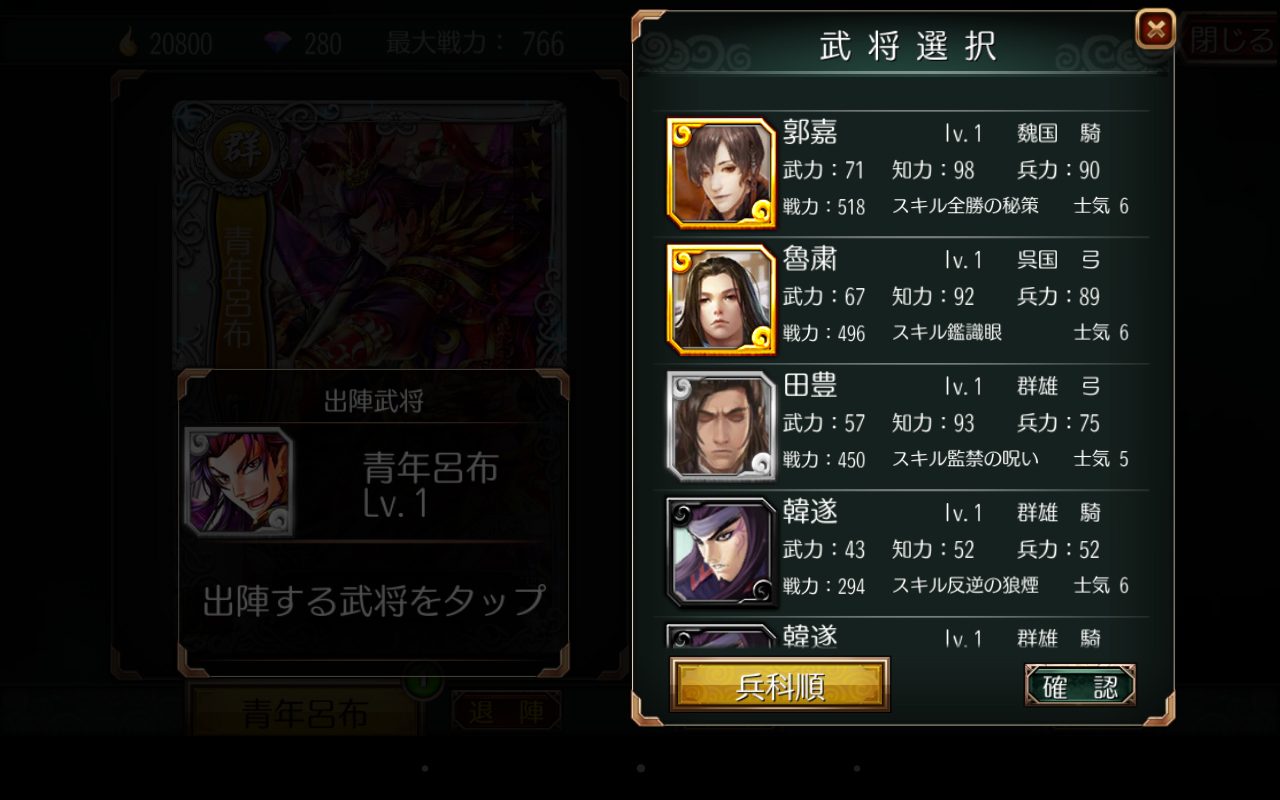Confirm selection with the 確認 button
Image resolution: width=1280 pixels, height=800 pixels.
pyautogui.click(x=1080, y=686)
